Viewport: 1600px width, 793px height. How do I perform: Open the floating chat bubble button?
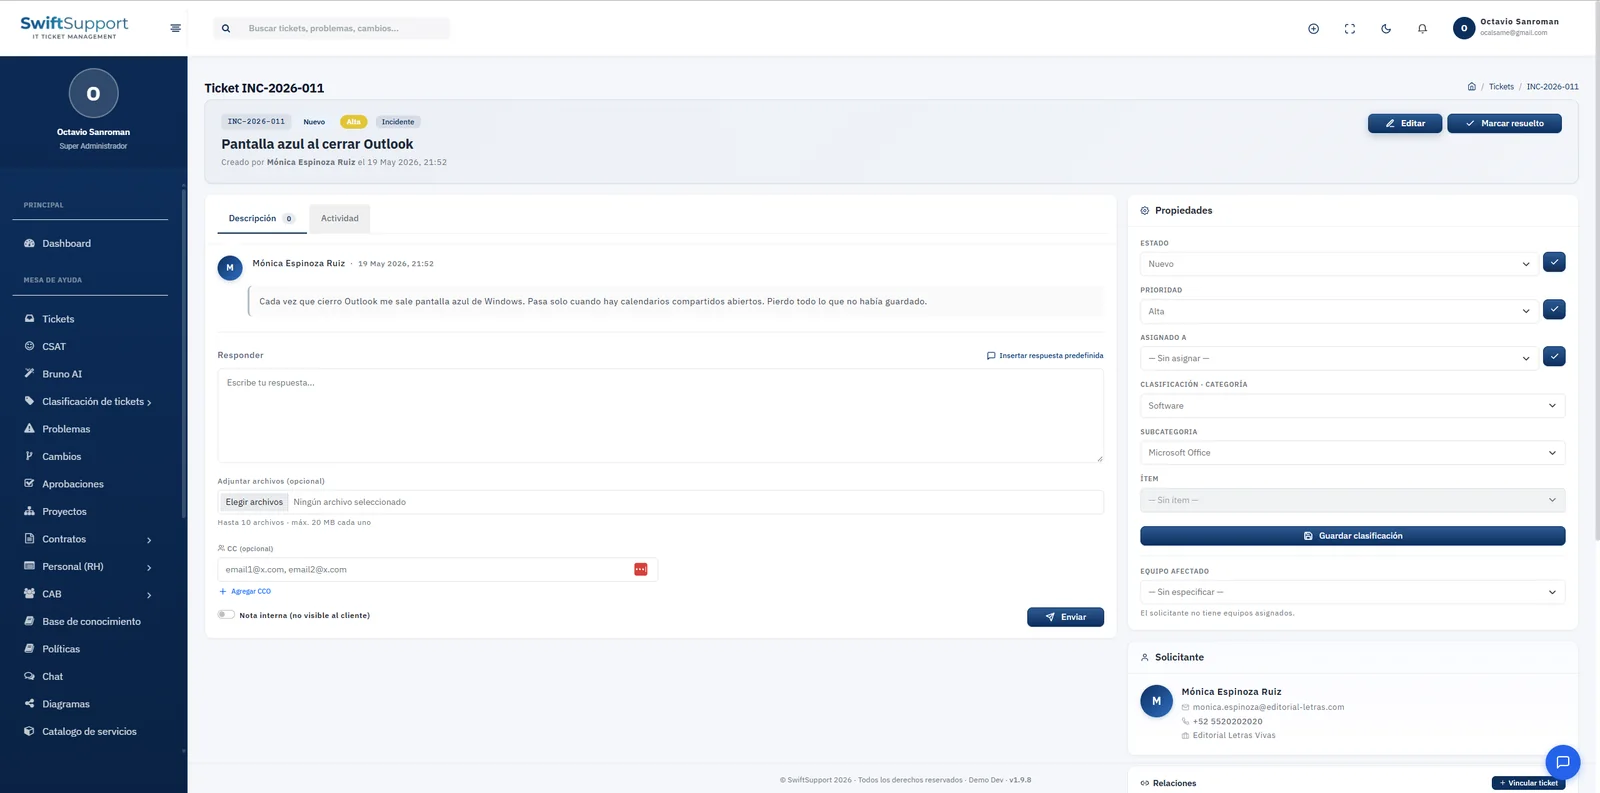click(x=1562, y=762)
